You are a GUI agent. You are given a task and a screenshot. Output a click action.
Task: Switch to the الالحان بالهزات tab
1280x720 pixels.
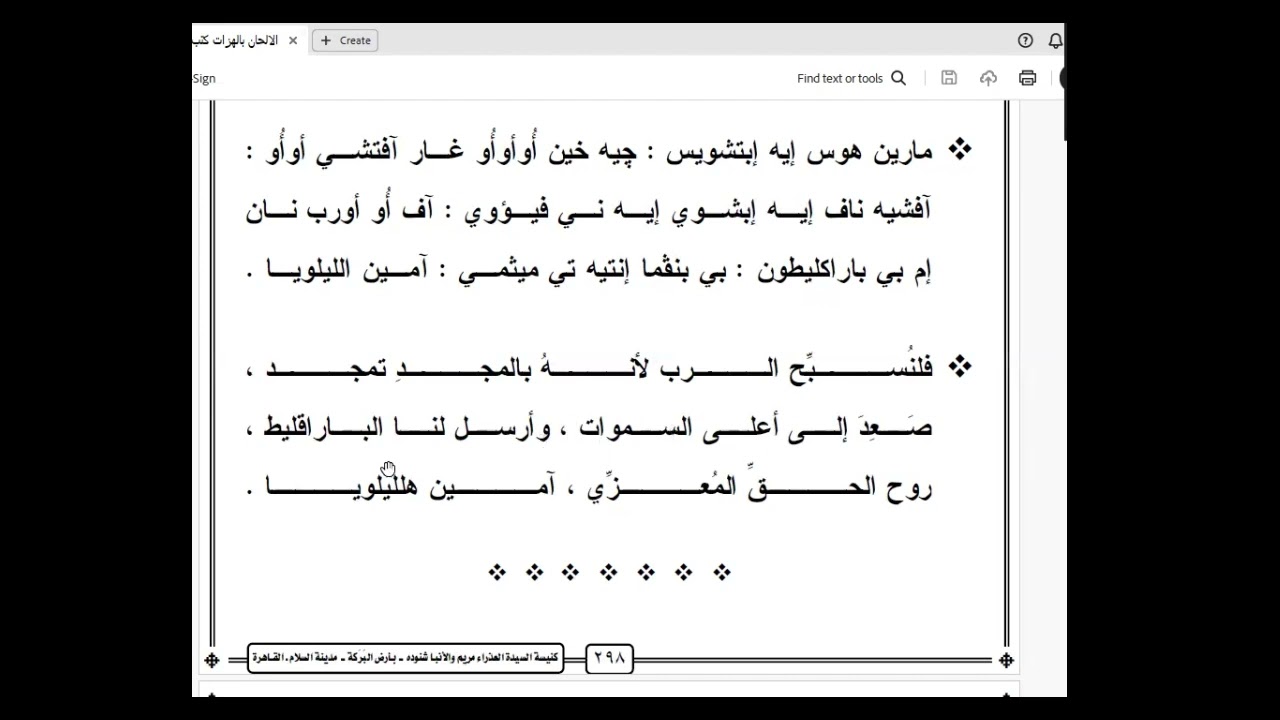(x=236, y=40)
